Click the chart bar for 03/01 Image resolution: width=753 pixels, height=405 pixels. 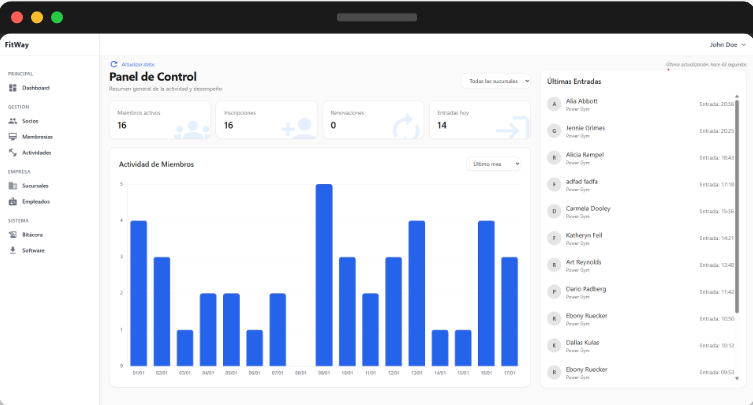185,348
